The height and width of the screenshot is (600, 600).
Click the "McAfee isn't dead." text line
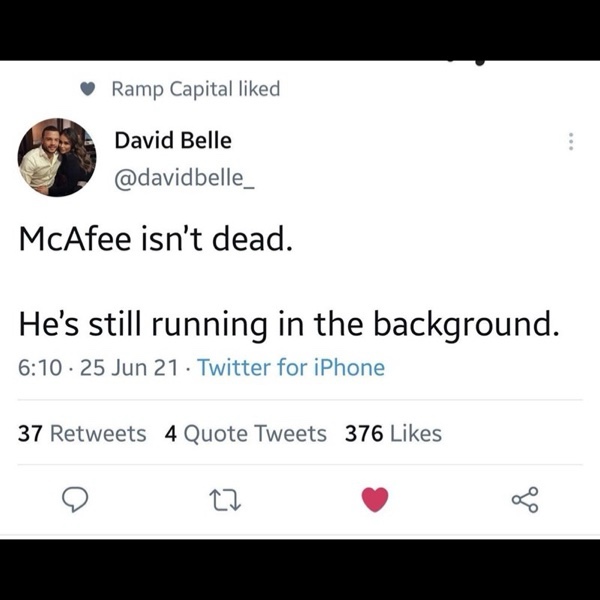tap(155, 239)
